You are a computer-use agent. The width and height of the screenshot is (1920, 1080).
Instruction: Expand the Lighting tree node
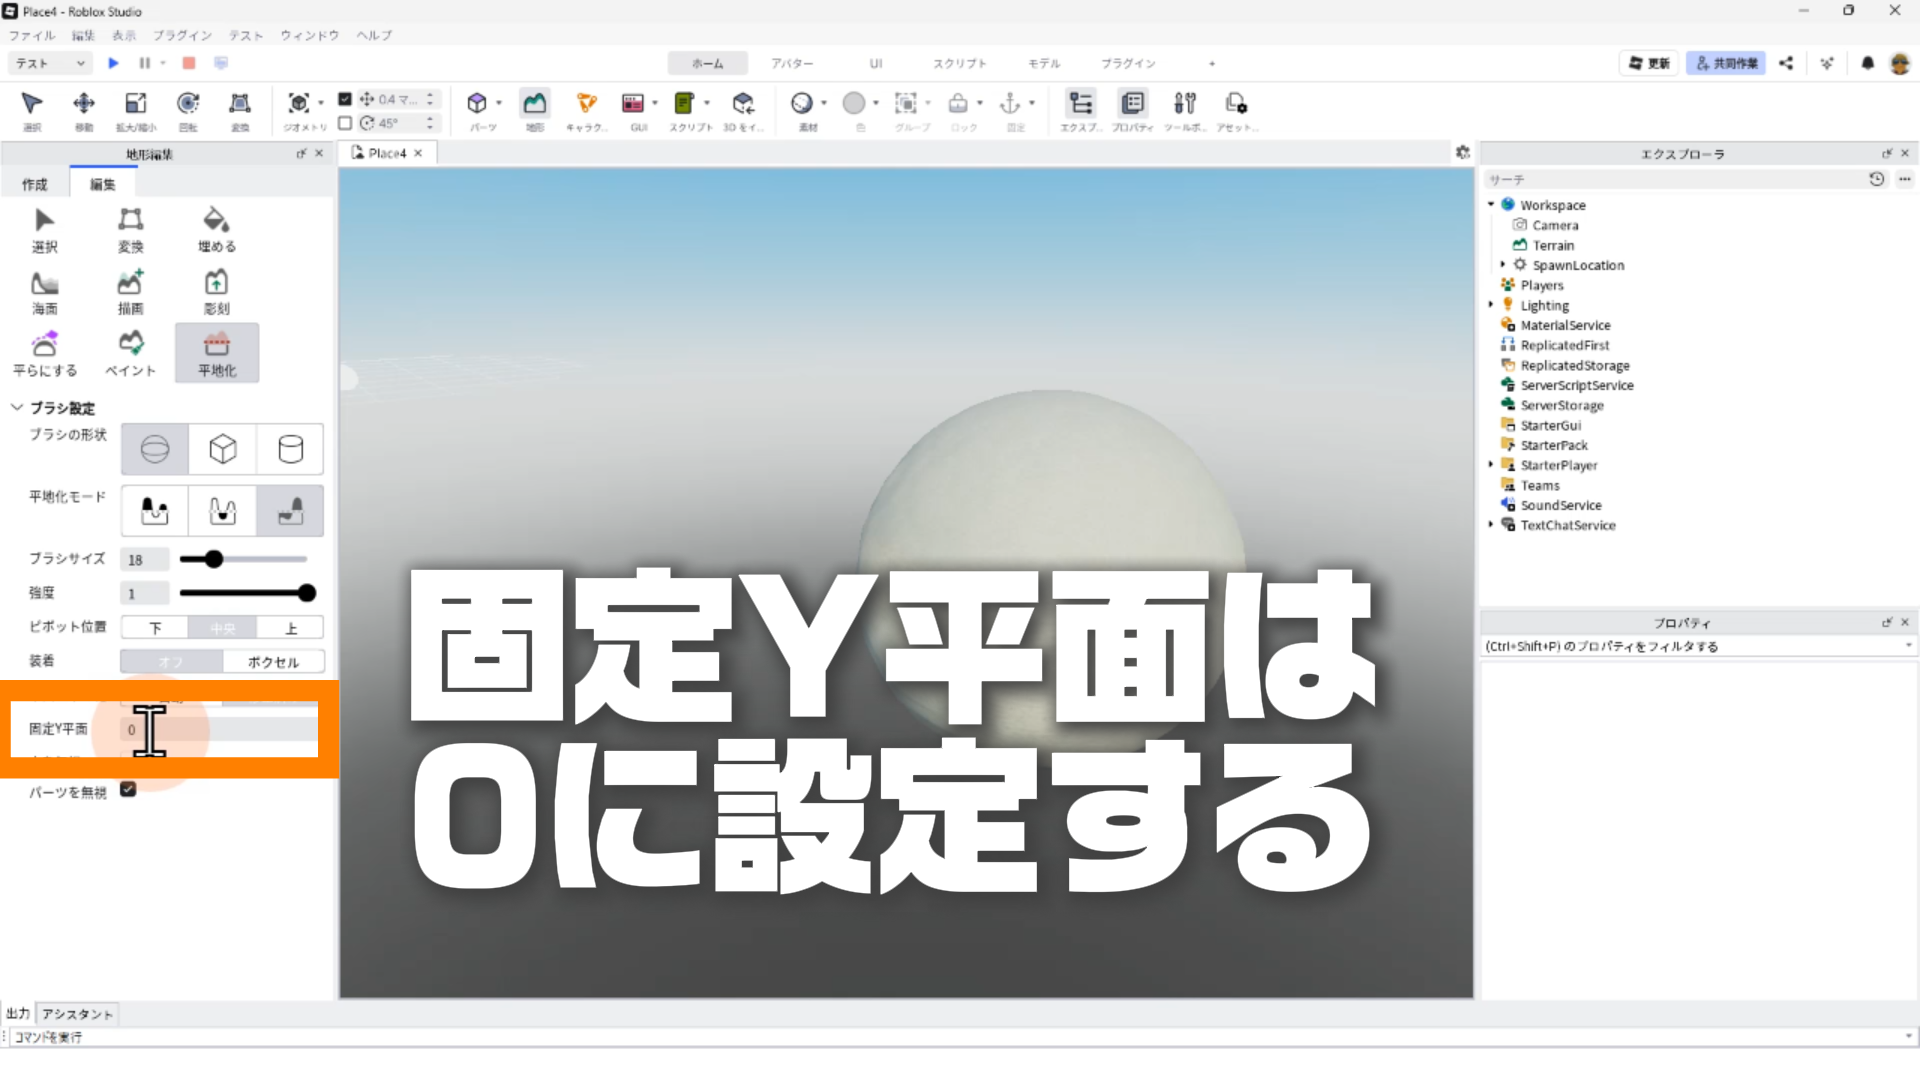point(1491,305)
